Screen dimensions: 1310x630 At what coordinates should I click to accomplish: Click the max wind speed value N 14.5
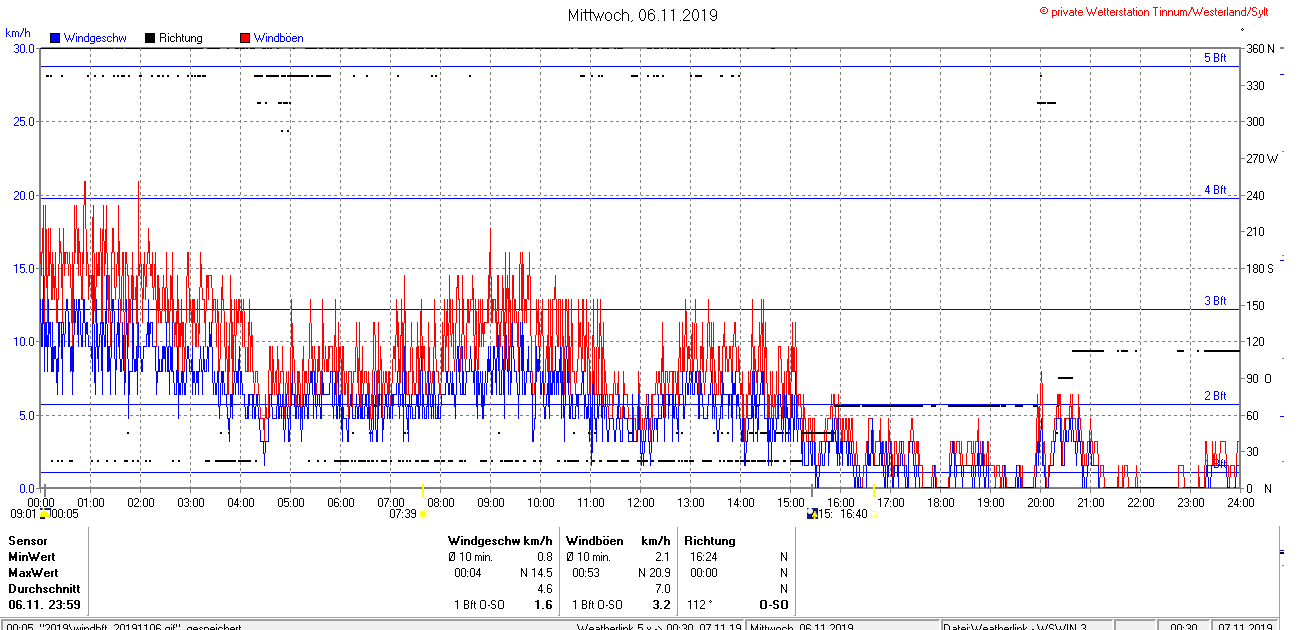[536, 573]
